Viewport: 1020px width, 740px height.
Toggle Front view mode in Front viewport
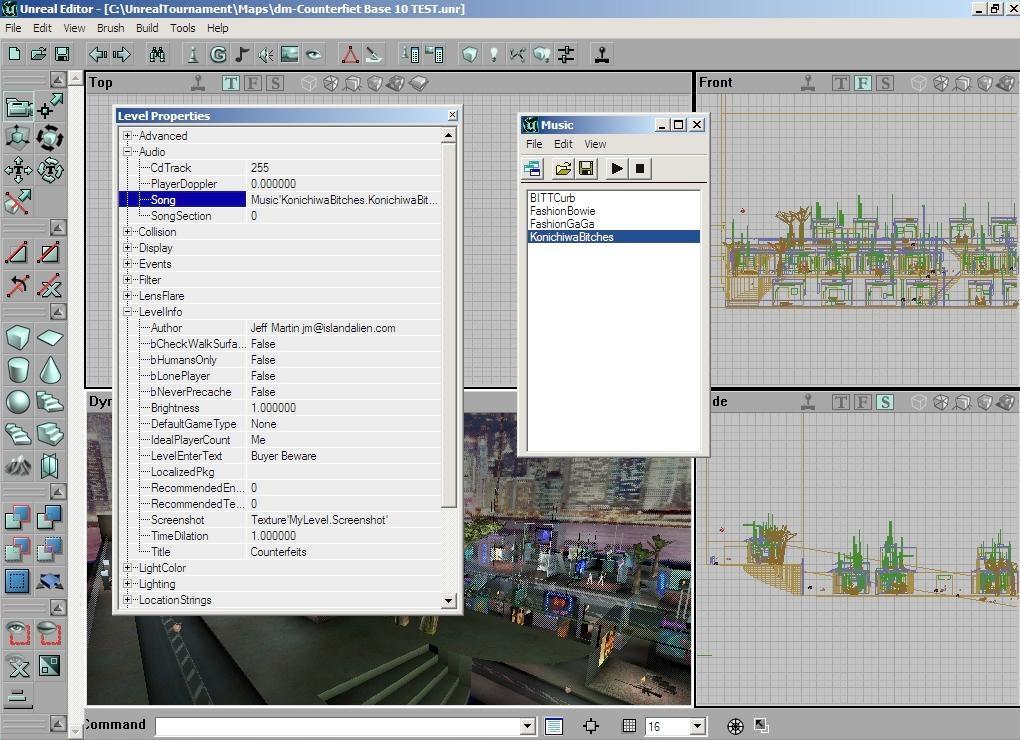coord(862,83)
